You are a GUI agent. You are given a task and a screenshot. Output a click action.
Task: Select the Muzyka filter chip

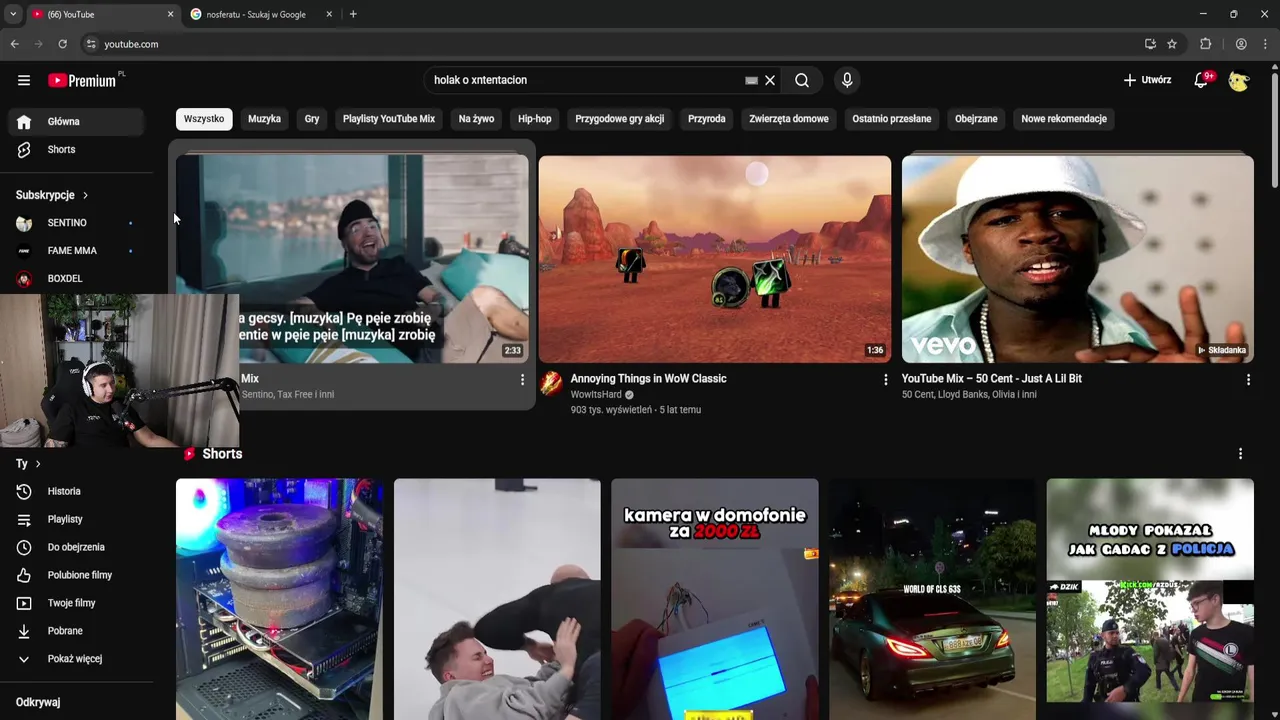(264, 119)
